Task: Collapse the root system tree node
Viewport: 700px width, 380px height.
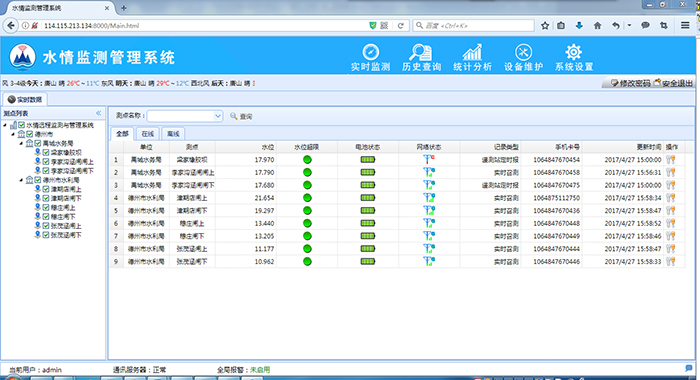Action: pyautogui.click(x=5, y=125)
